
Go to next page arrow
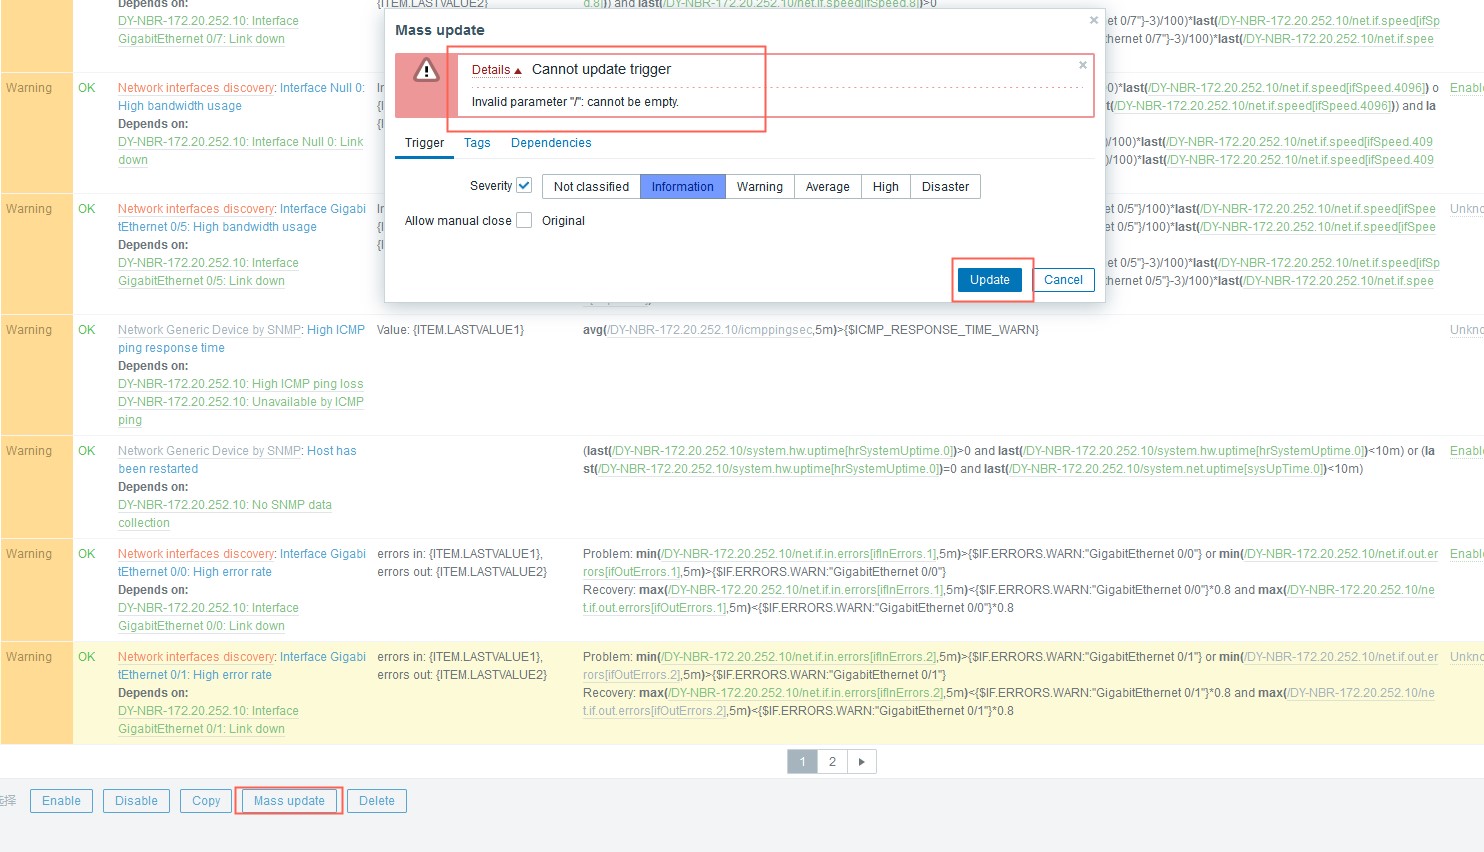pyautogui.click(x=861, y=762)
